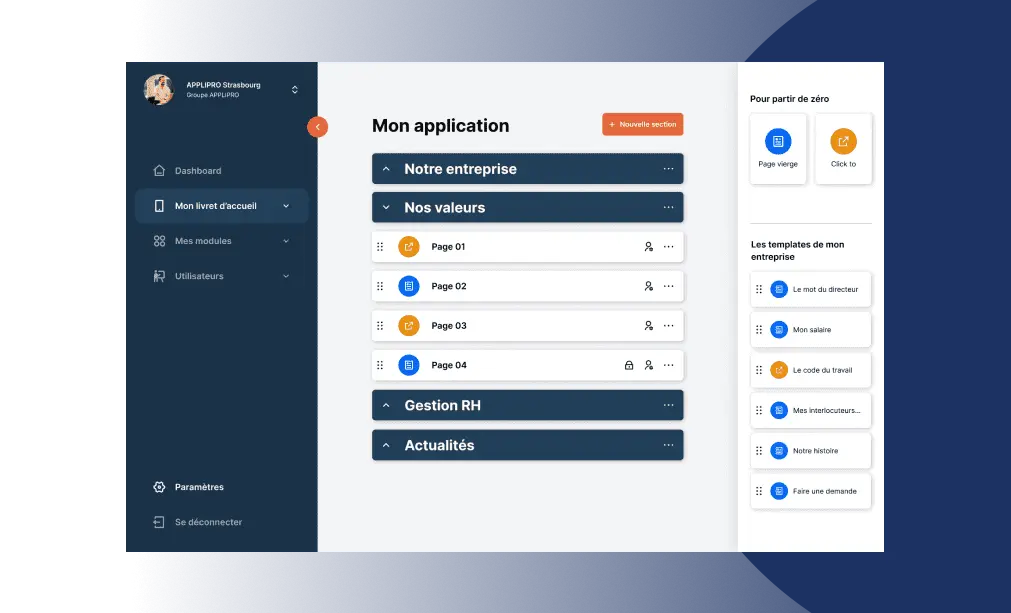Collapse sidebar with orange arrow button
Image resolution: width=1011 pixels, height=613 pixels.
pyautogui.click(x=317, y=127)
